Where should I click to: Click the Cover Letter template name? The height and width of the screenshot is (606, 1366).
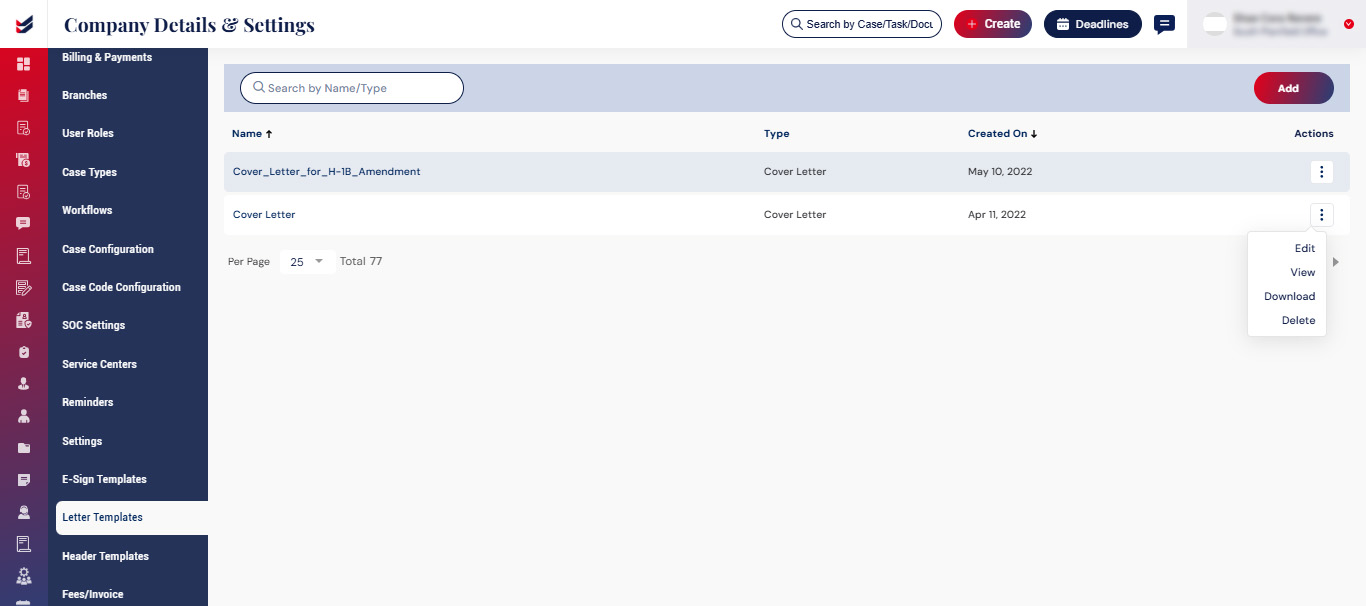264,215
